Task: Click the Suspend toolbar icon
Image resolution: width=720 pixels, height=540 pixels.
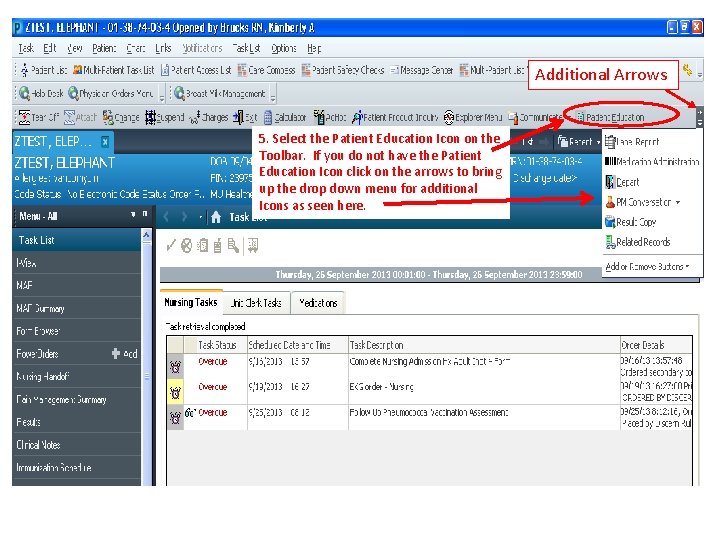Action: point(164,118)
